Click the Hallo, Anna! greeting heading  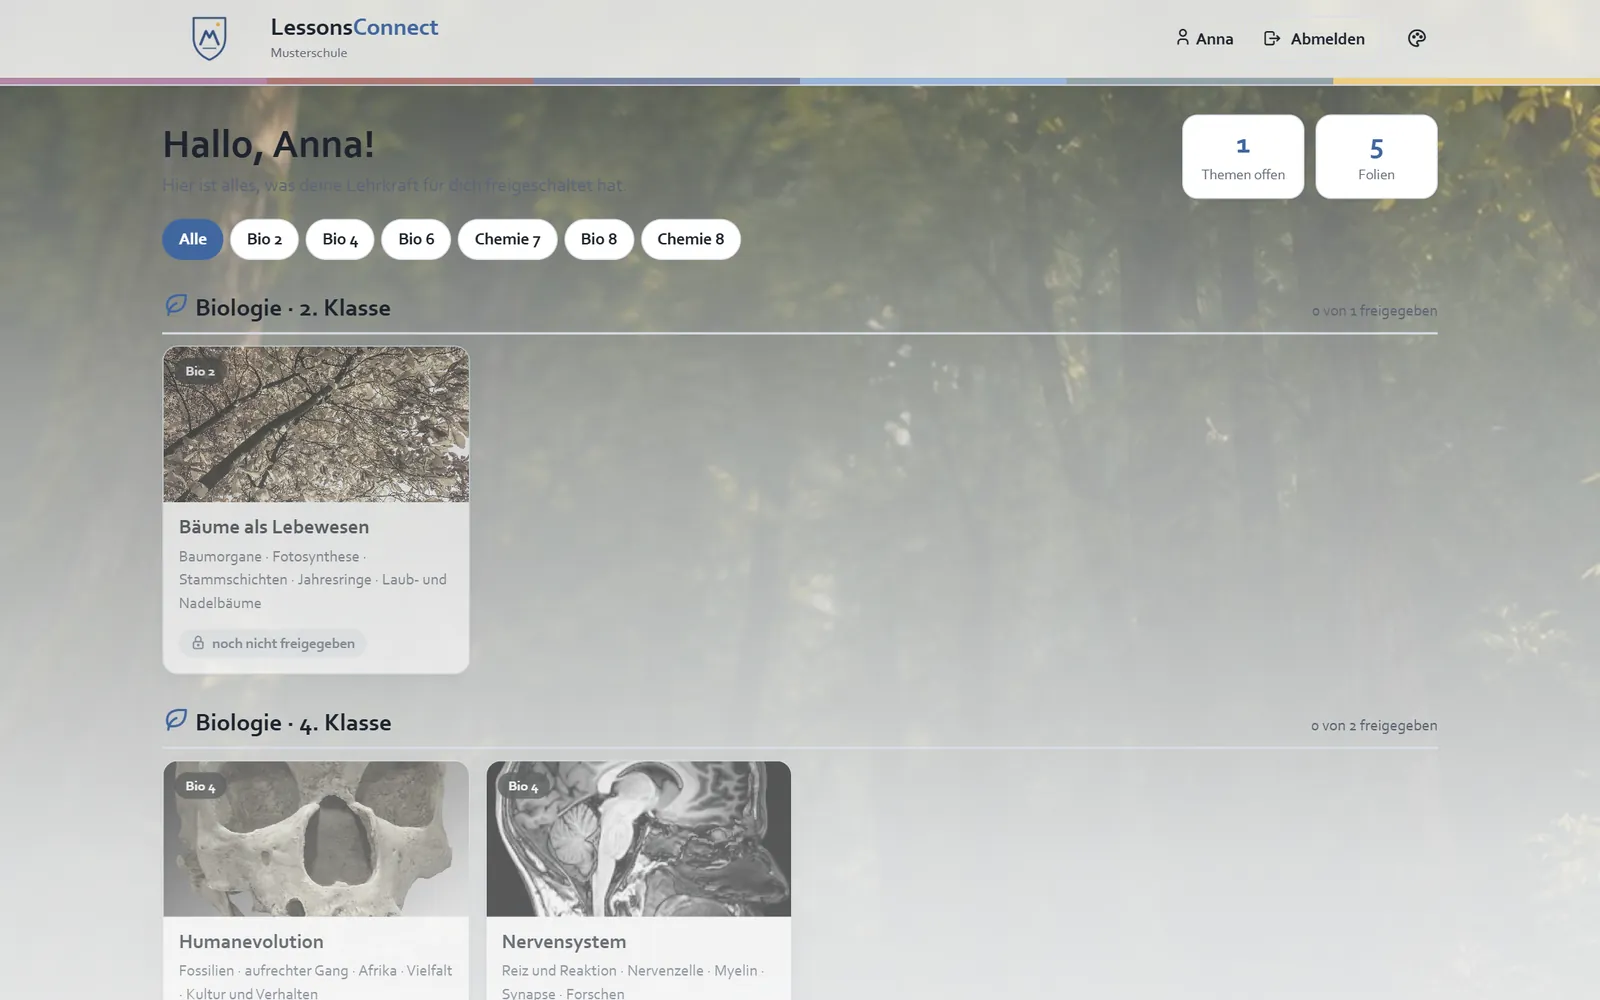[269, 144]
